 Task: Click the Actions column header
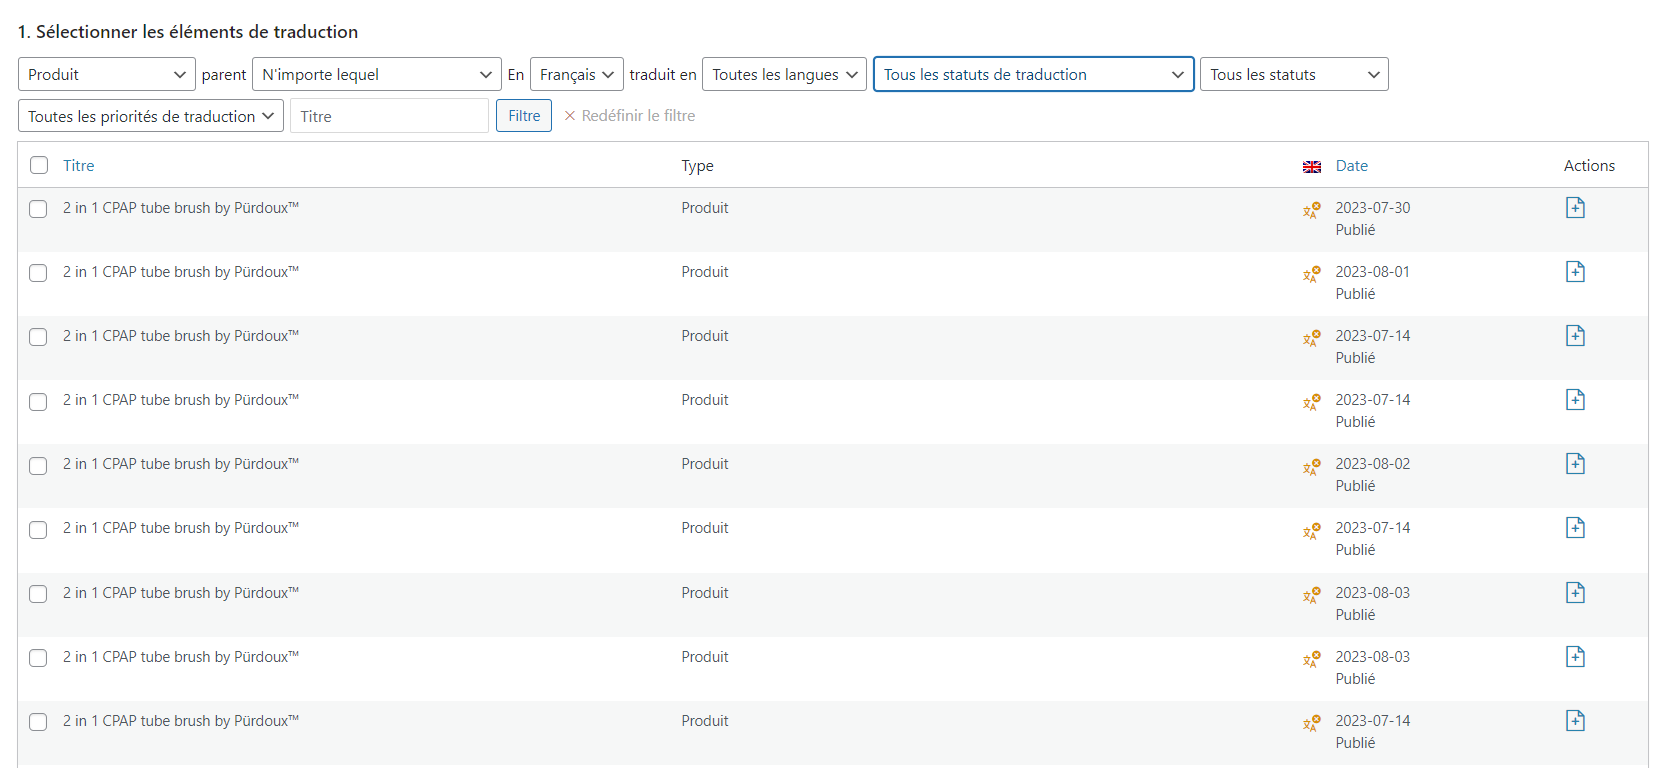click(1589, 166)
